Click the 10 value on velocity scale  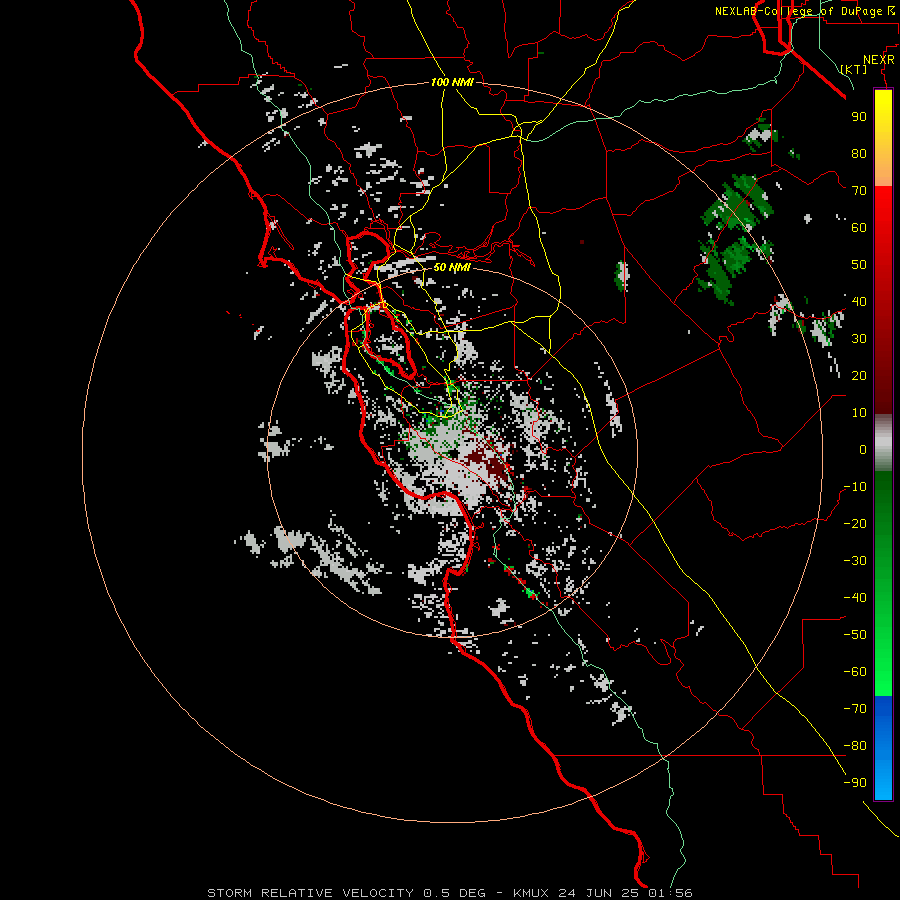pos(859,413)
